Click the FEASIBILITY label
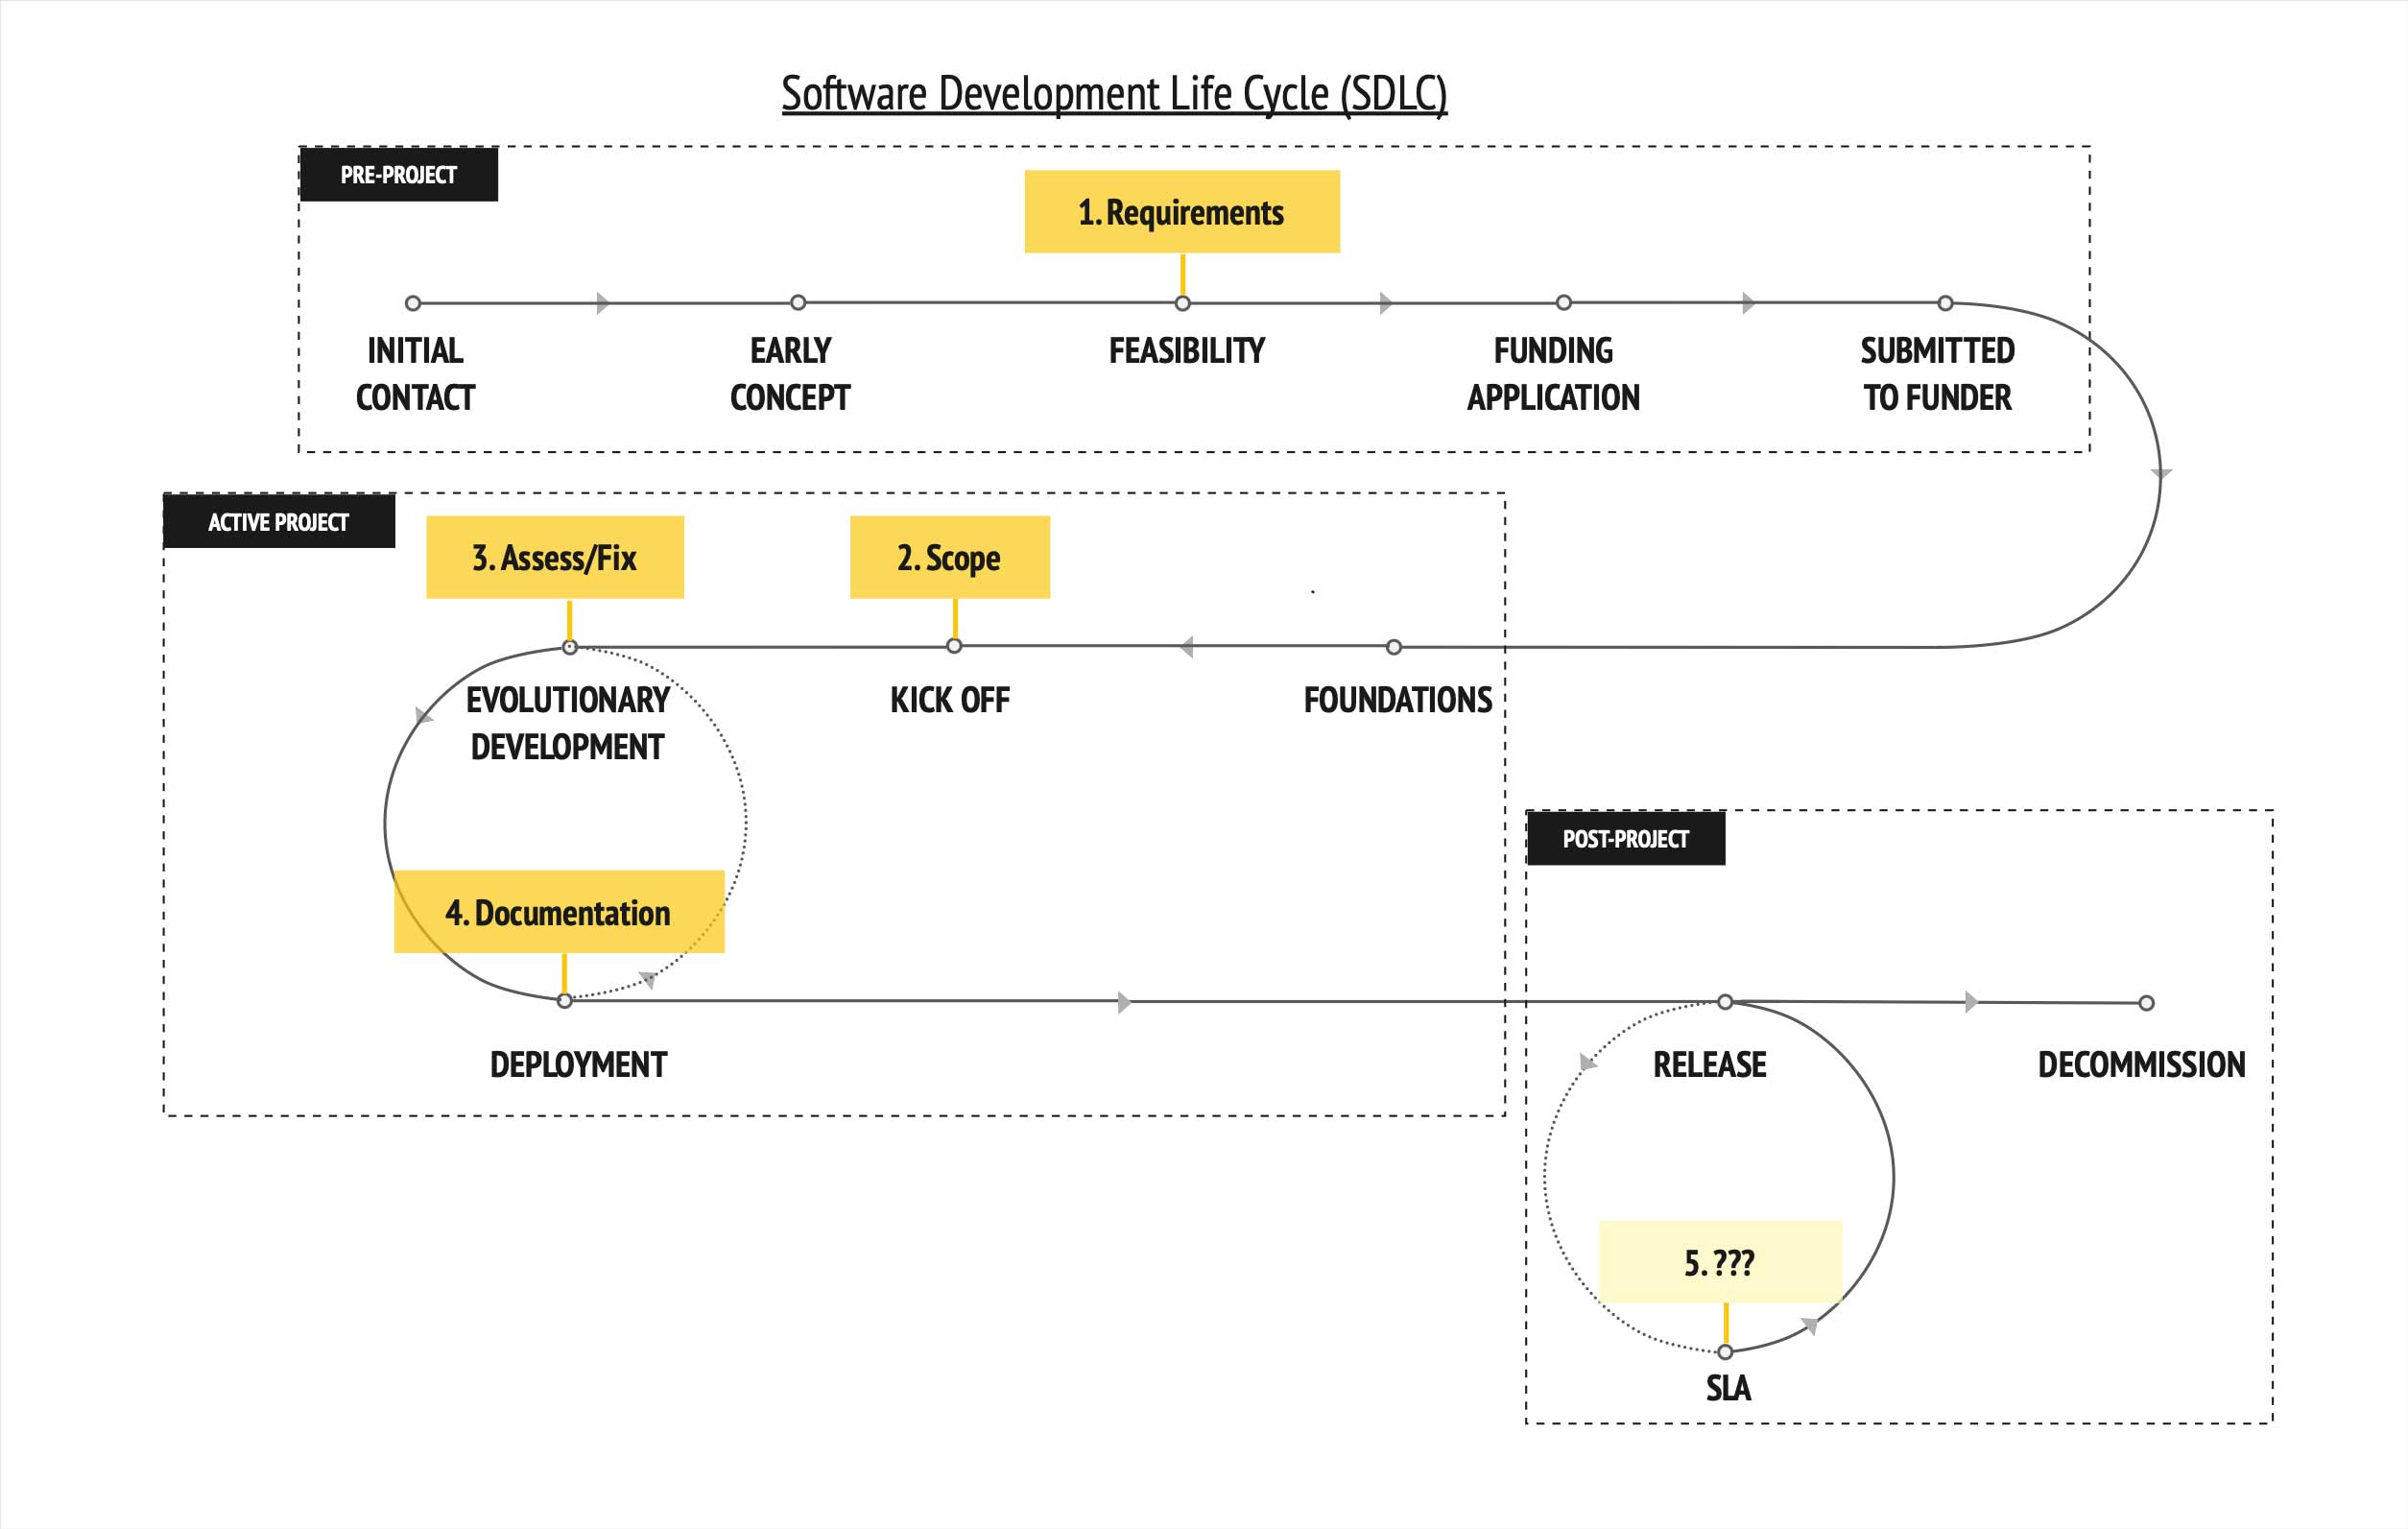 1187,351
